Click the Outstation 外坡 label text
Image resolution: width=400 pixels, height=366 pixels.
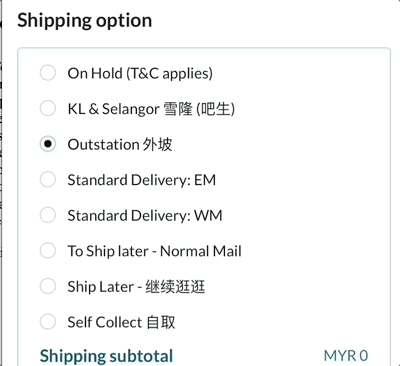[120, 145]
